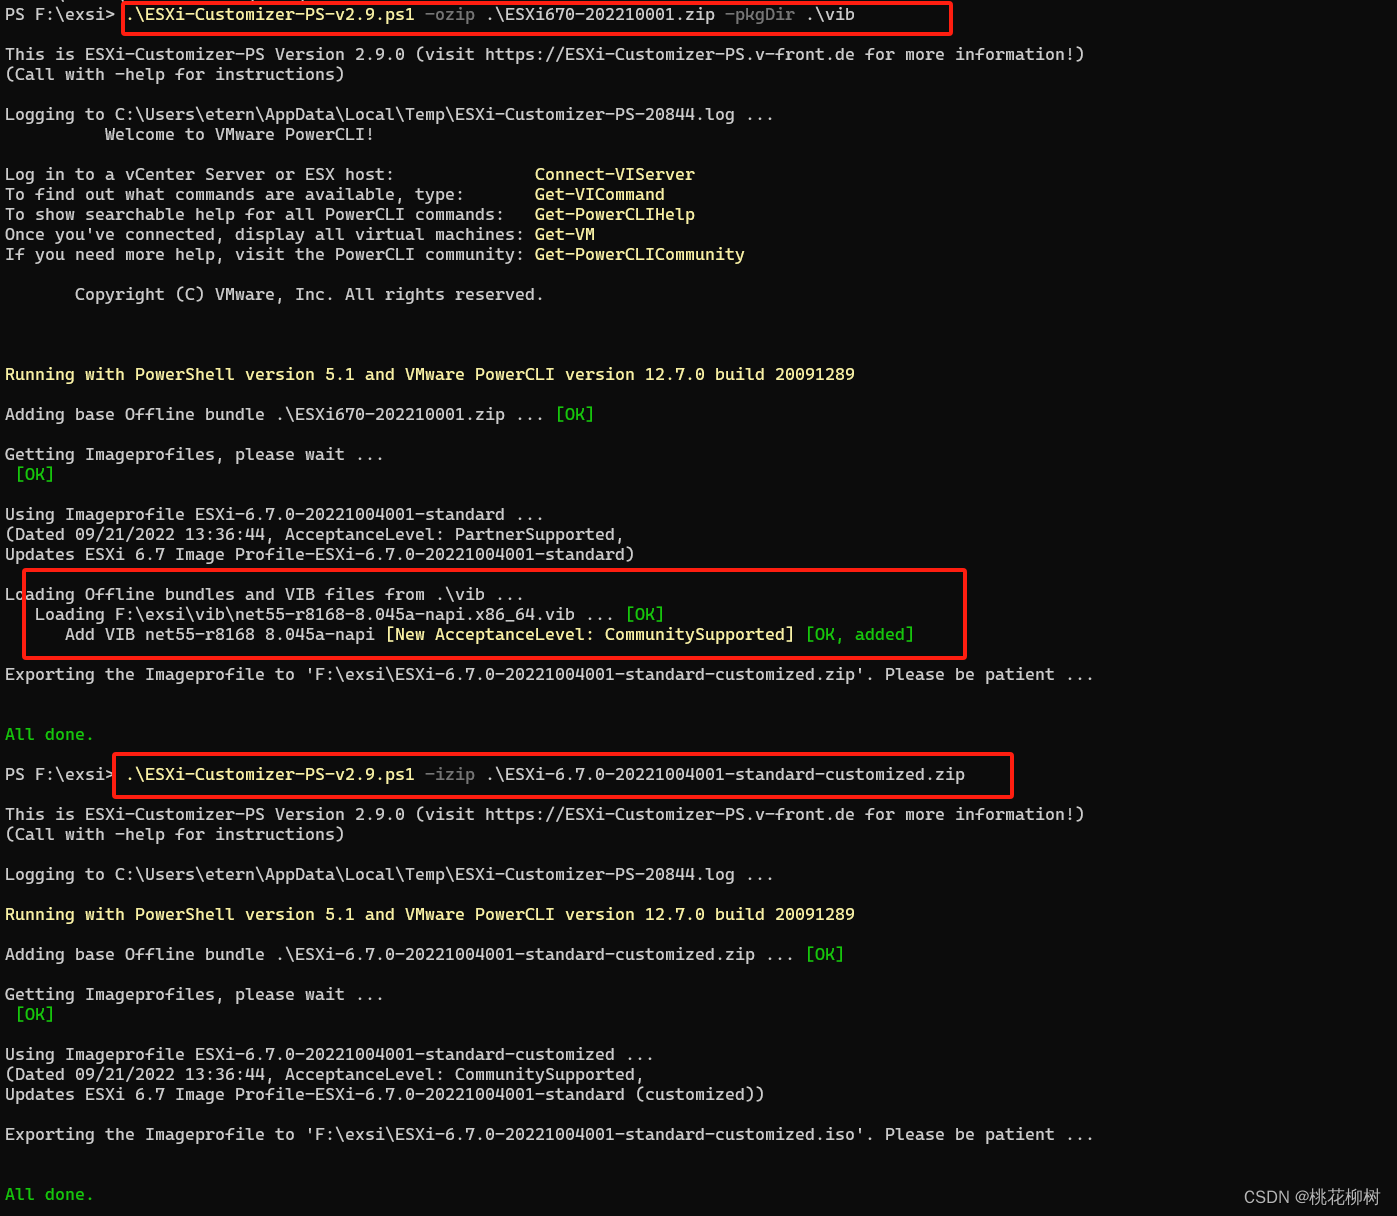Click the Get-PowerCLICommunity text

point(639,255)
